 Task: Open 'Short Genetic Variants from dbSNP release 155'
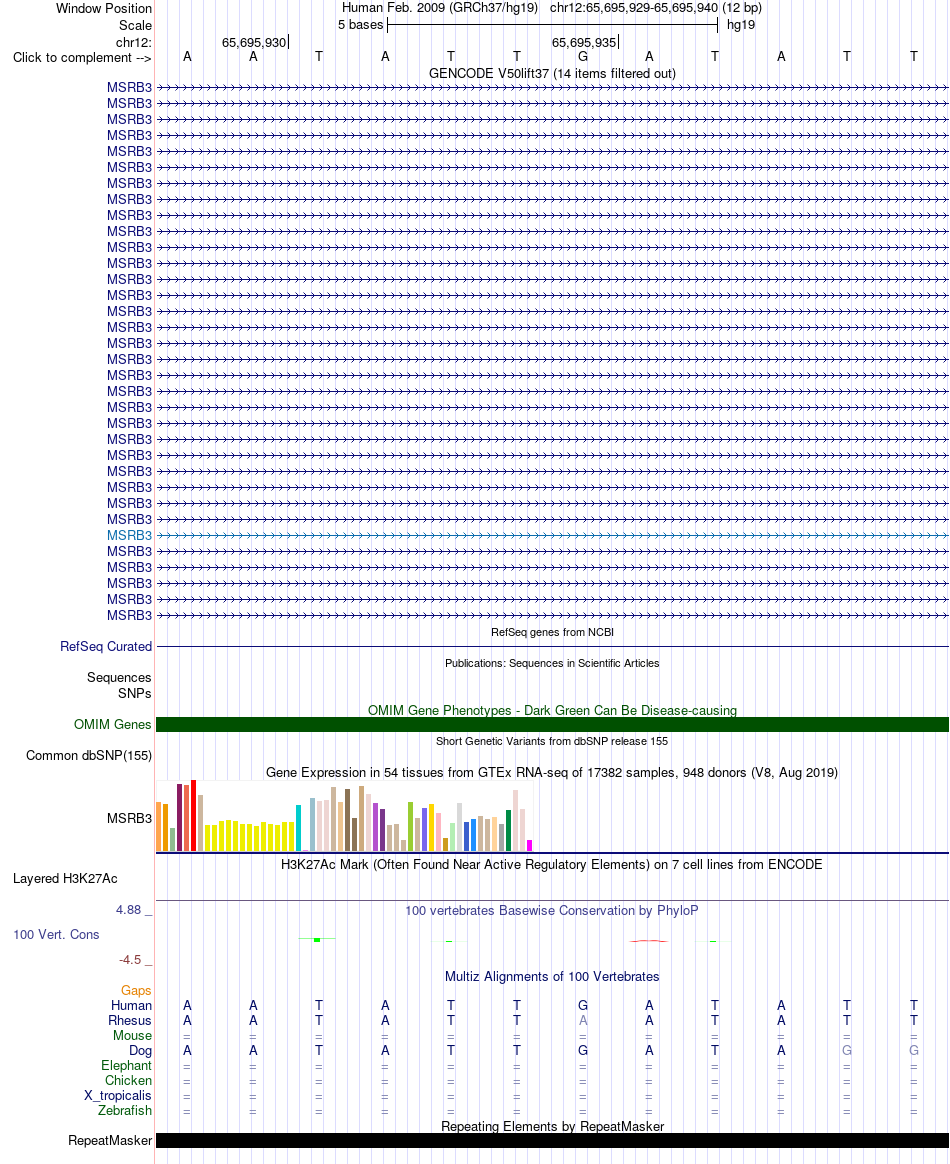[x=552, y=742]
